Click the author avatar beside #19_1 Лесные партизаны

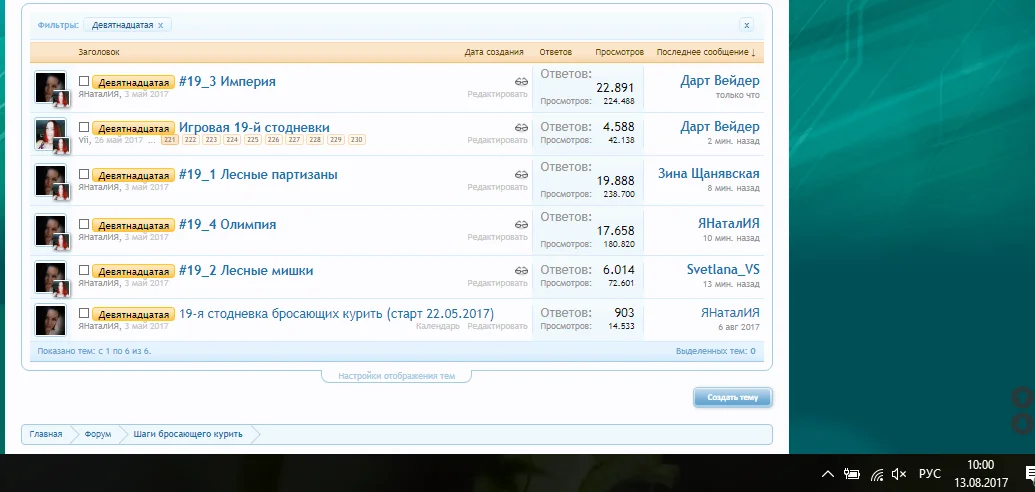pyautogui.click(x=50, y=180)
